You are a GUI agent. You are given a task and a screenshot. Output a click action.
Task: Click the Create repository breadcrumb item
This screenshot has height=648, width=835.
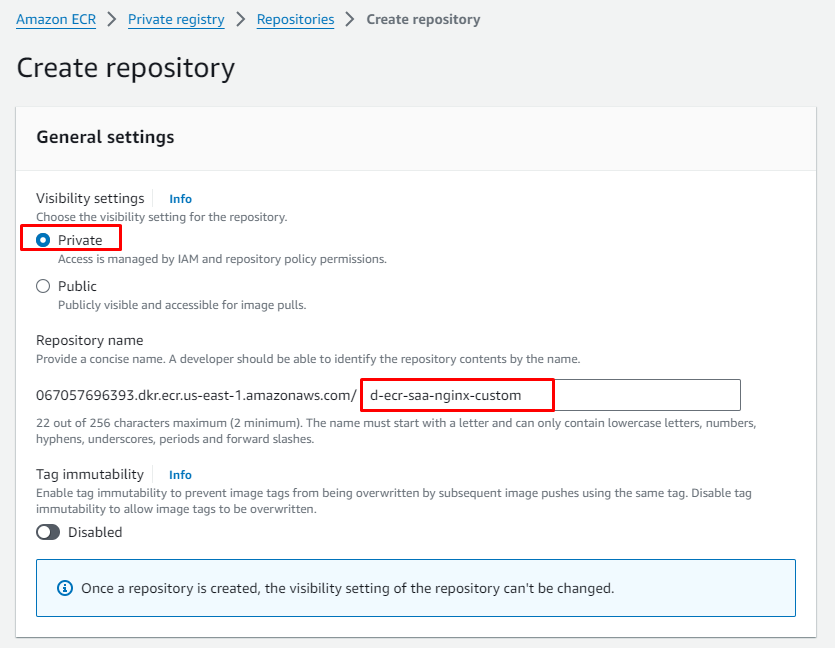click(x=423, y=19)
